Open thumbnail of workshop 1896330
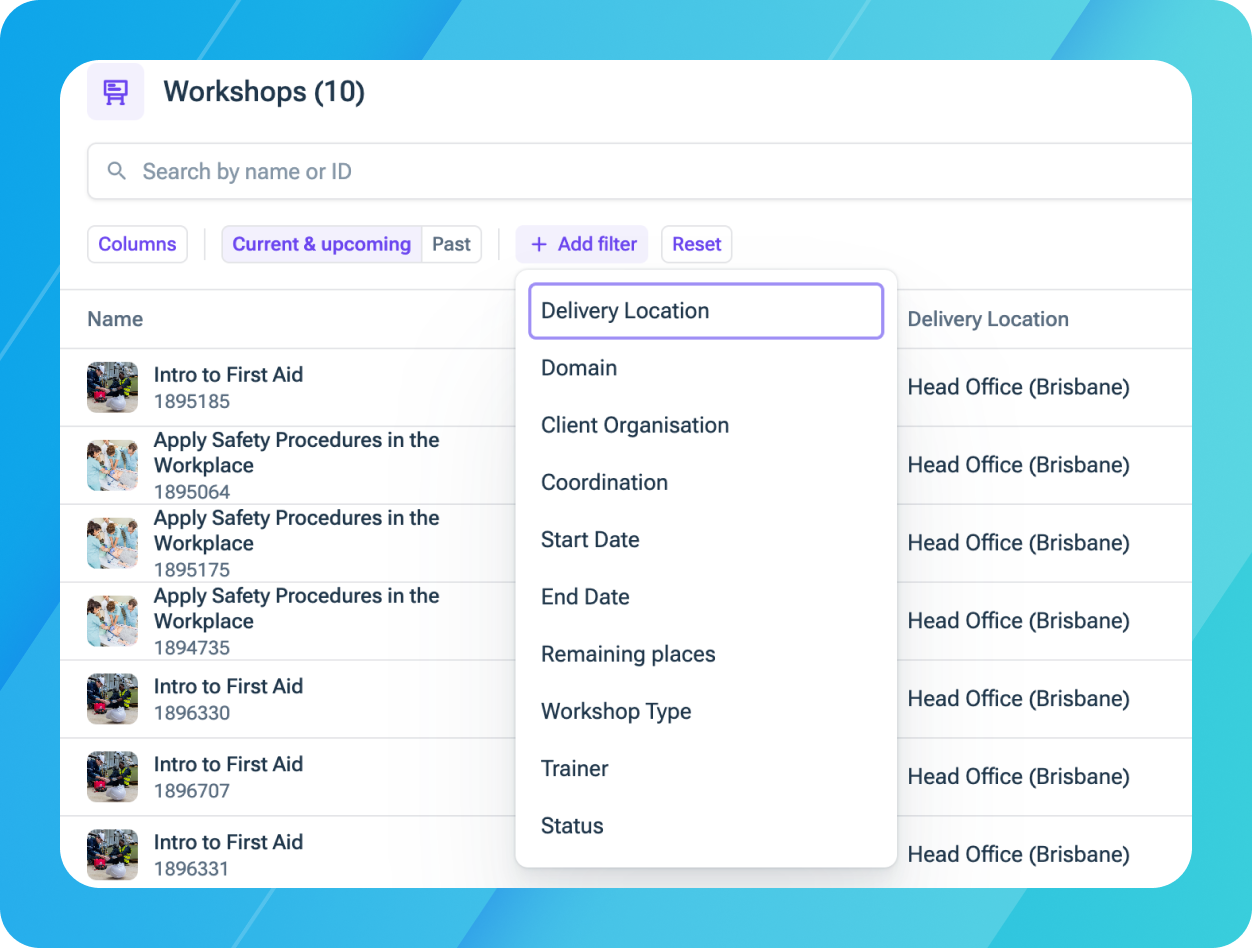1252x948 pixels. (112, 700)
